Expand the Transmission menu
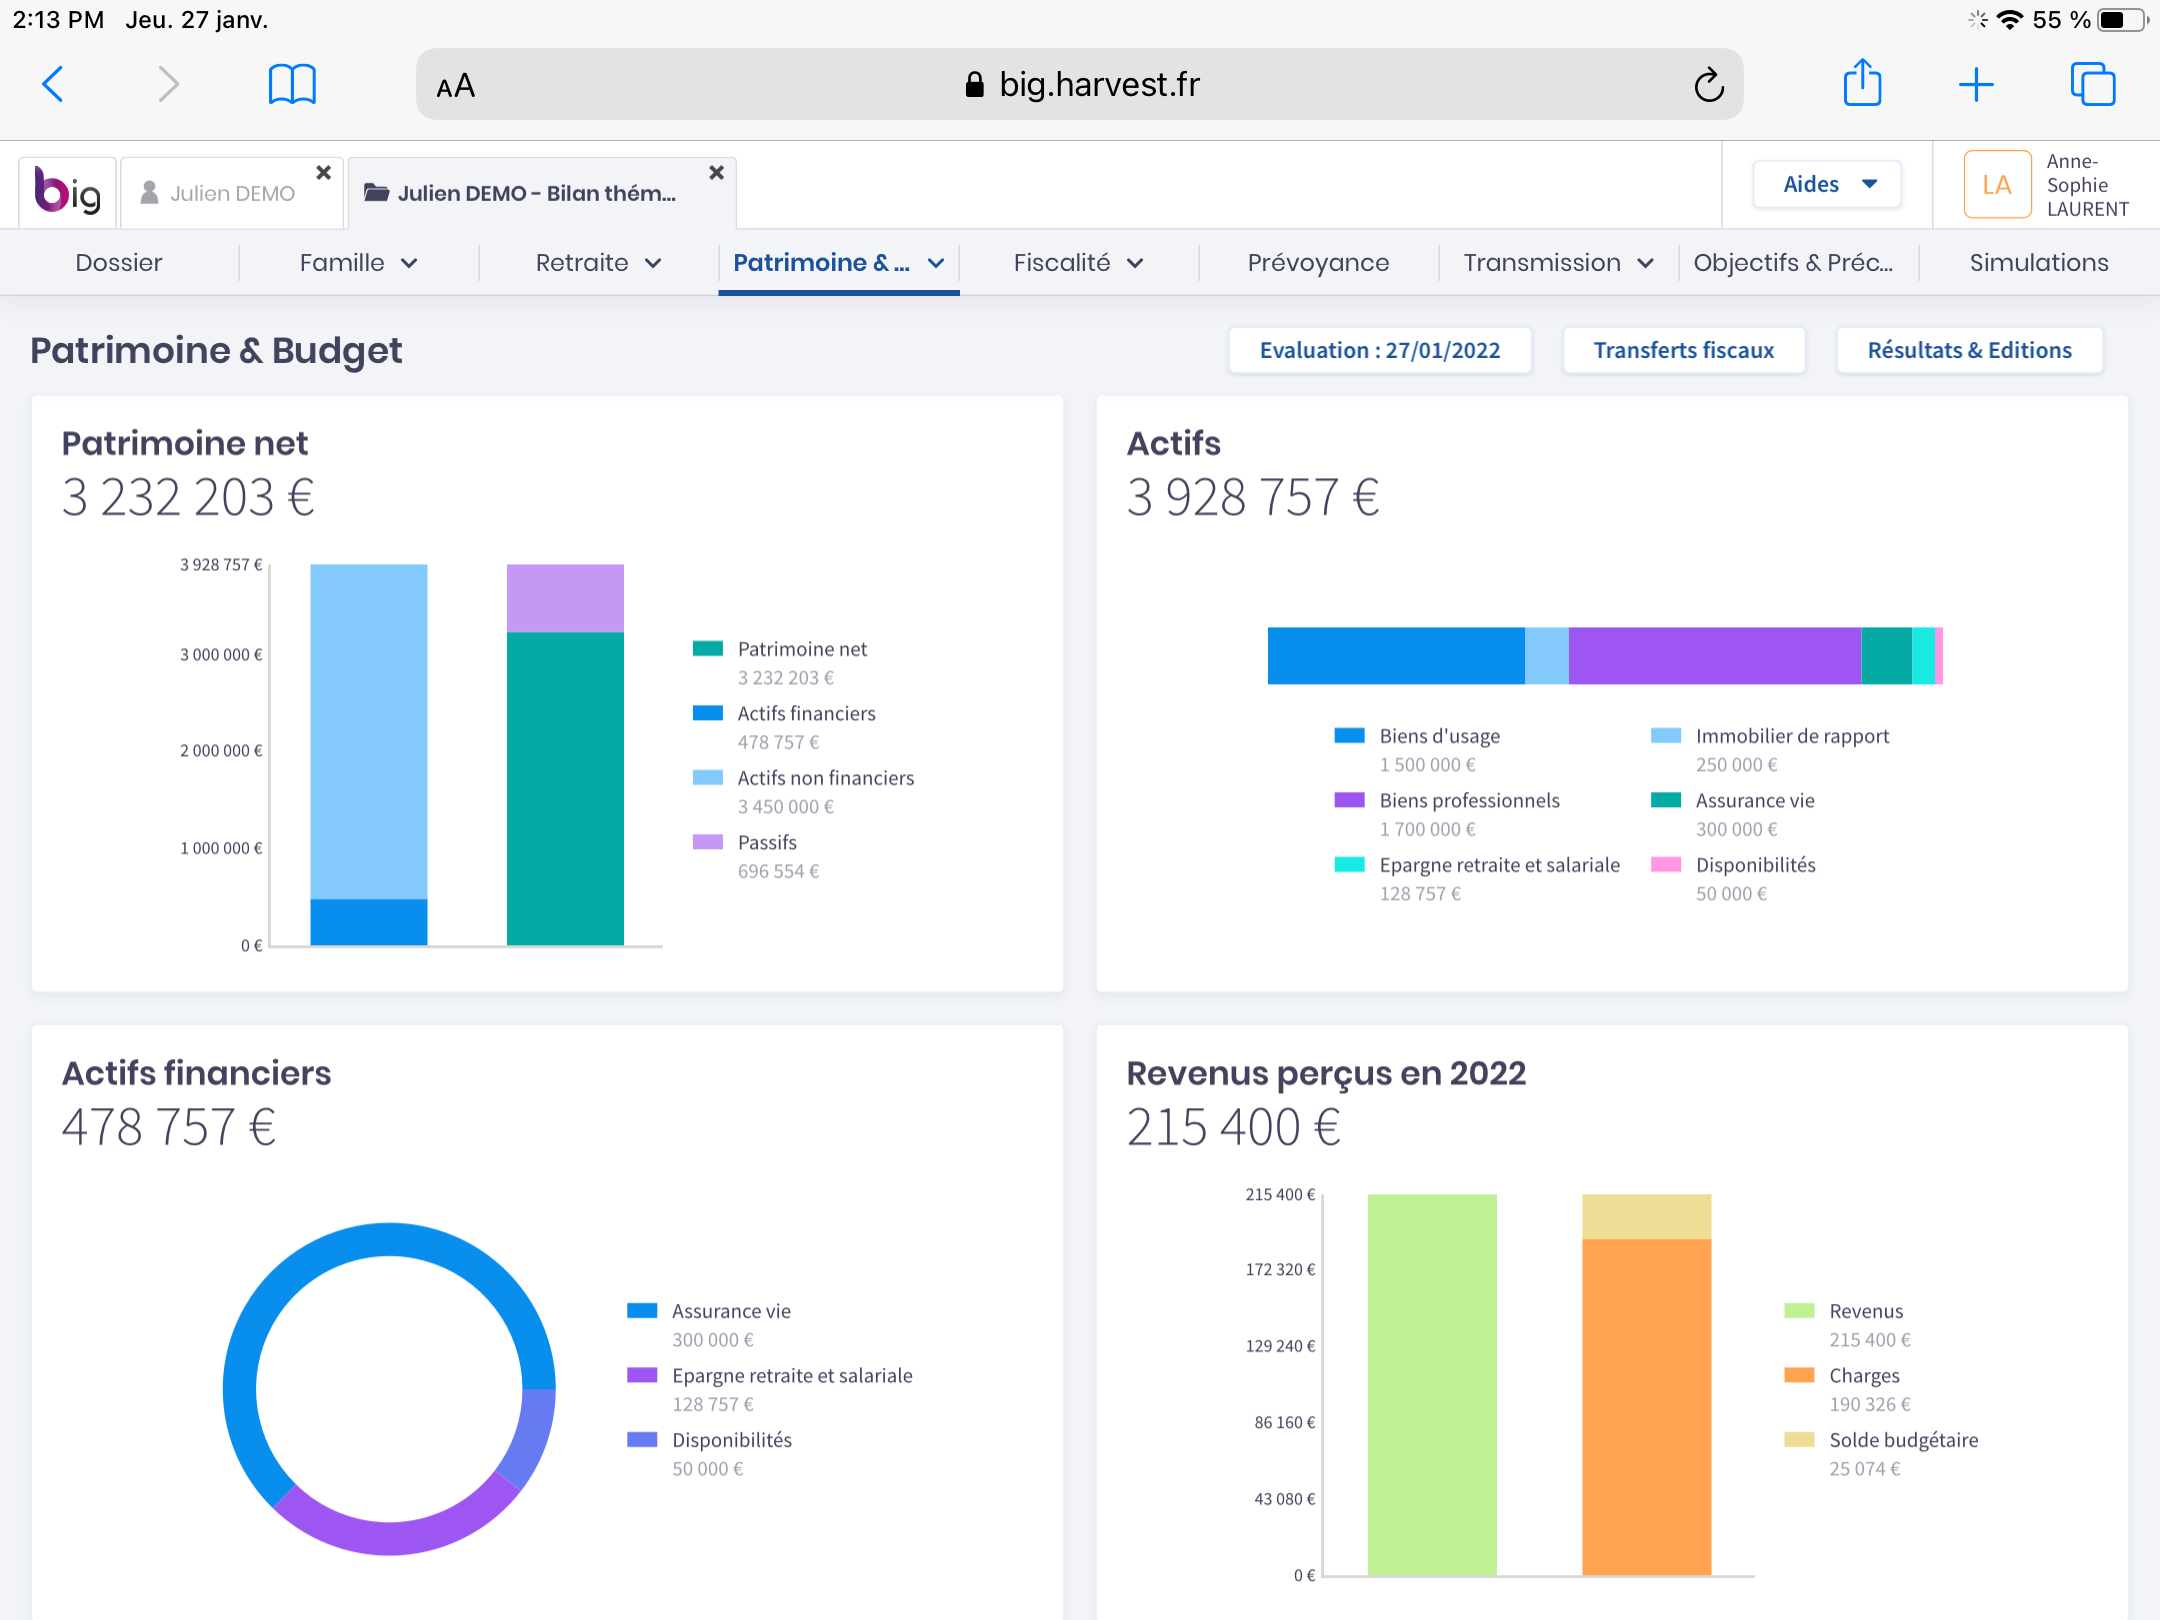This screenshot has height=1620, width=2160. (1558, 263)
